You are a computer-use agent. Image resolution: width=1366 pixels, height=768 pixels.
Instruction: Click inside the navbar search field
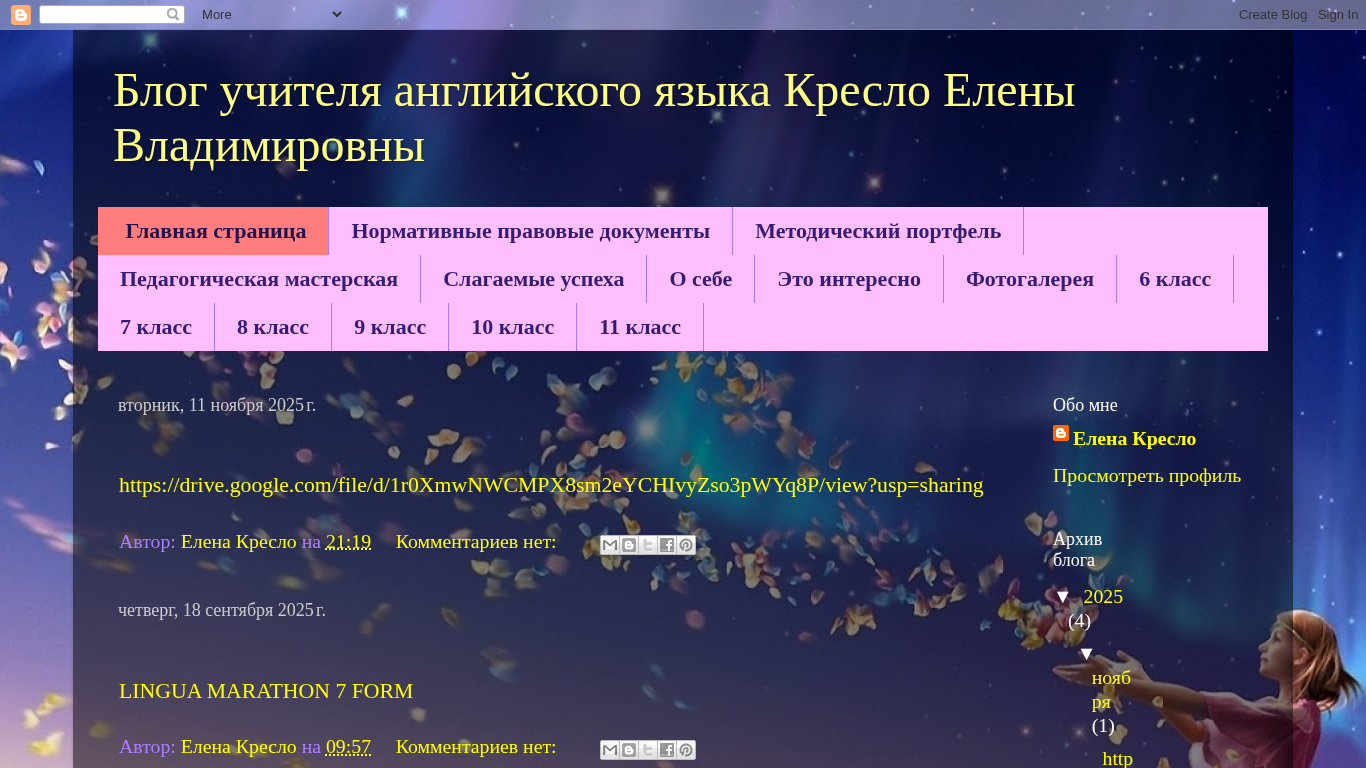[x=102, y=15]
